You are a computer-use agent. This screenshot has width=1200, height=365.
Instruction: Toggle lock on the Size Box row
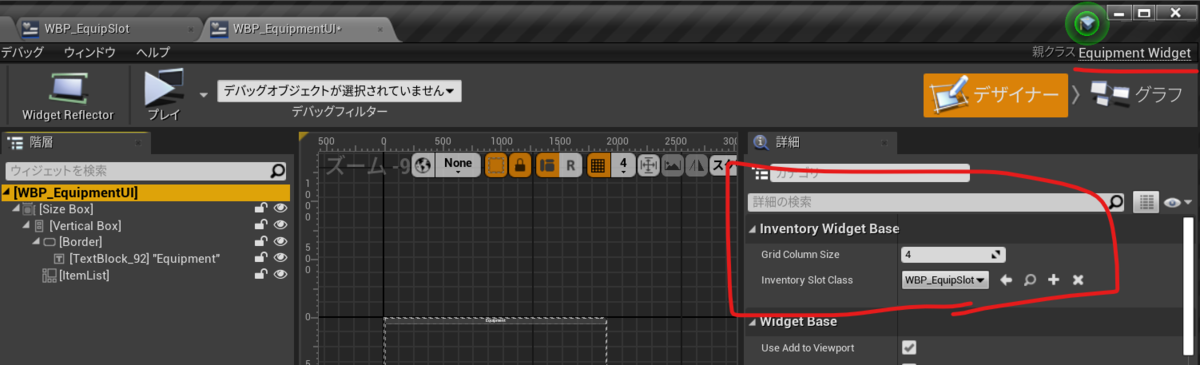point(261,209)
